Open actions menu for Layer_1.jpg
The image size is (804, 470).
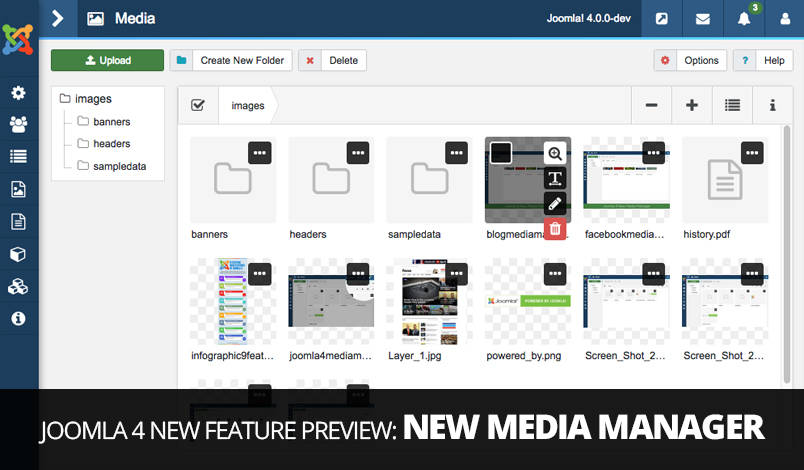456,274
